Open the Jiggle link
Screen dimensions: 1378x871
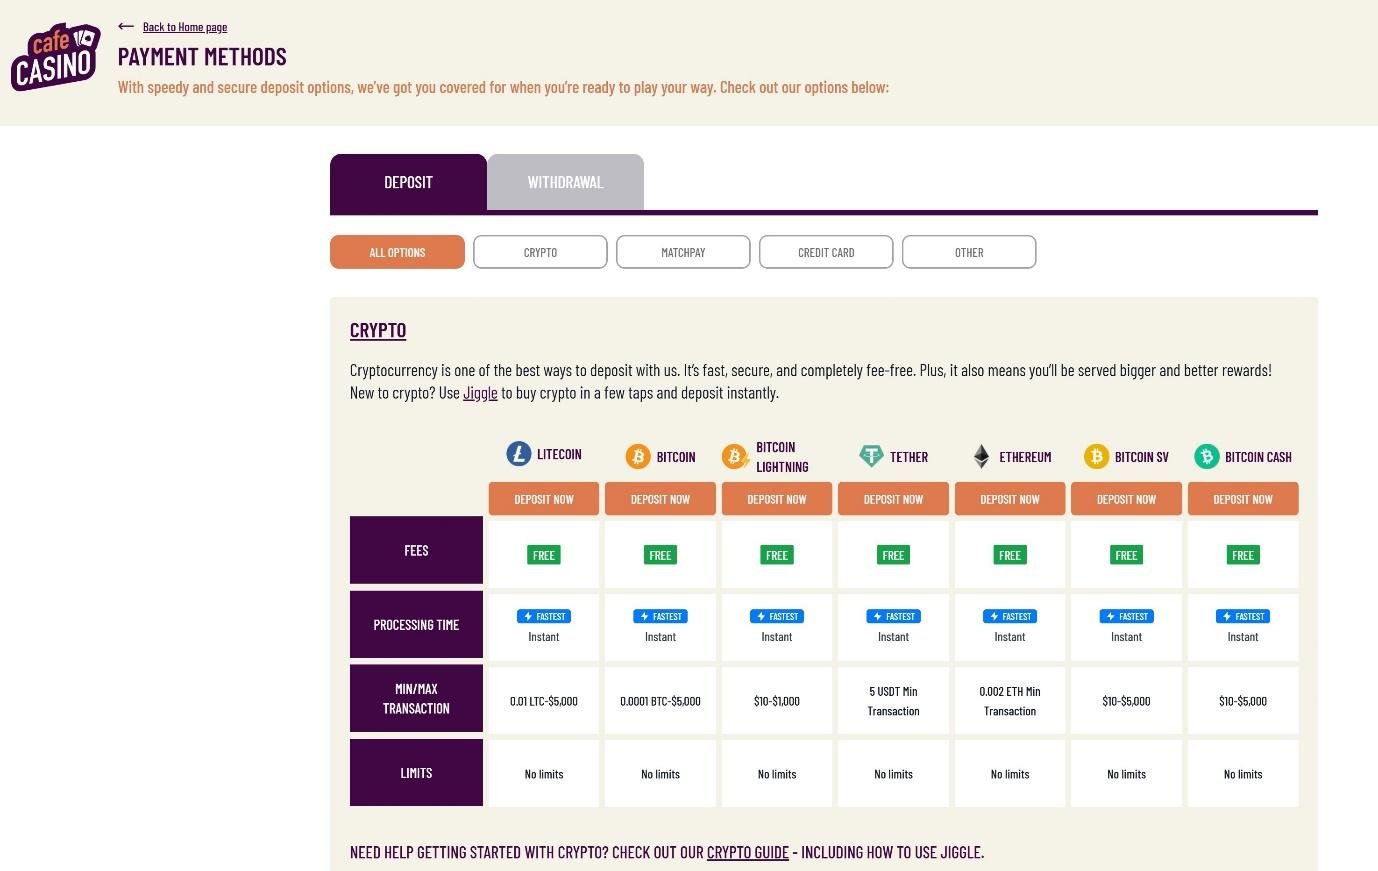point(480,393)
